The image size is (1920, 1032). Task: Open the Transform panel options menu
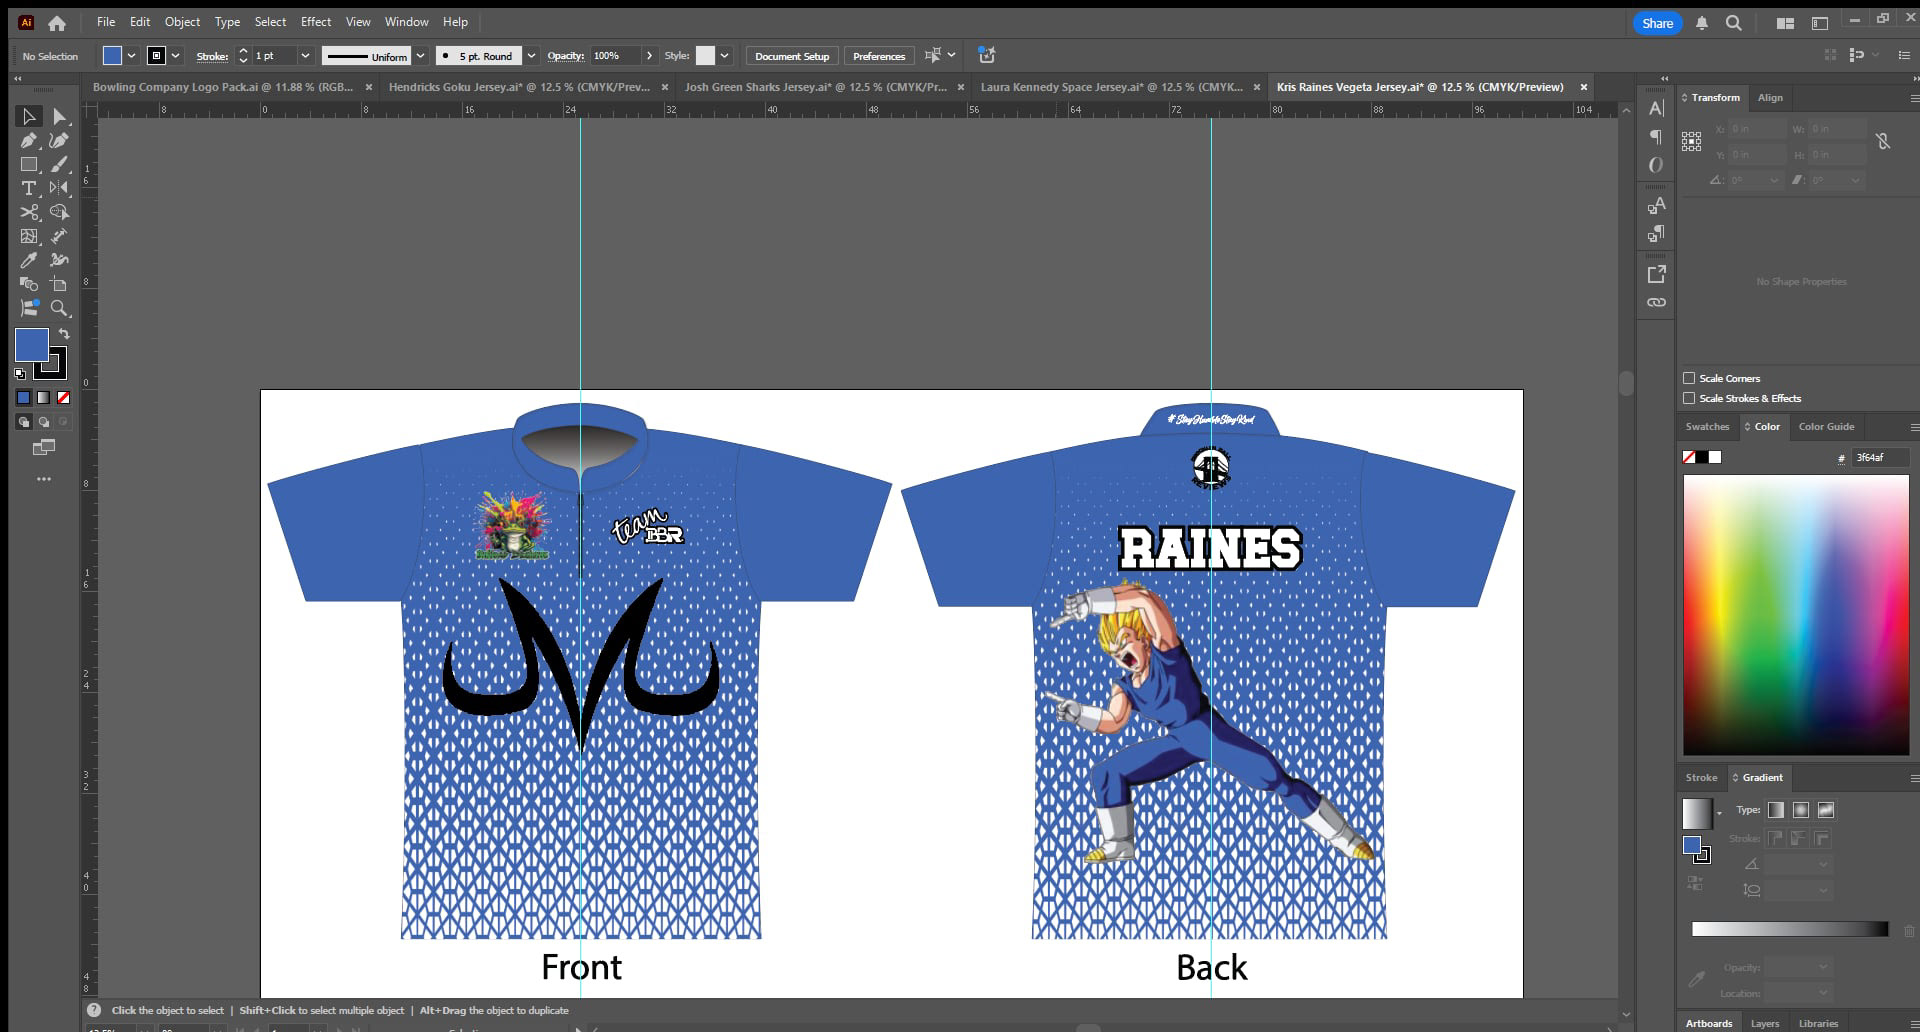[x=1914, y=98]
